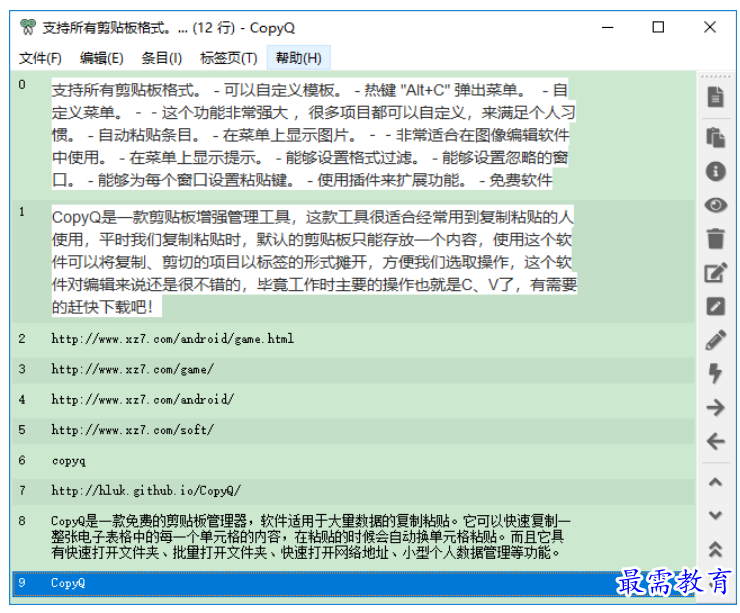The height and width of the screenshot is (613, 740).
Task: Select item 0 about clipboard formats
Action: 353,135
